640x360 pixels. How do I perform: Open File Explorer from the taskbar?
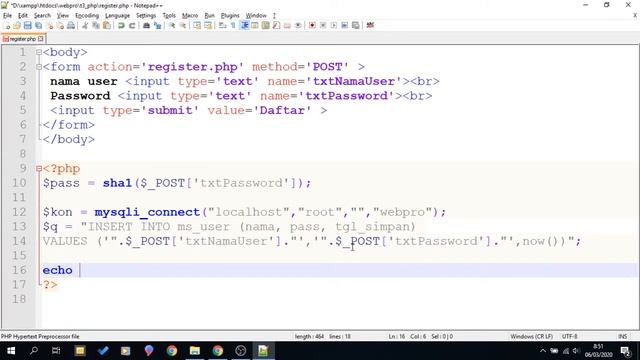(x=195, y=351)
